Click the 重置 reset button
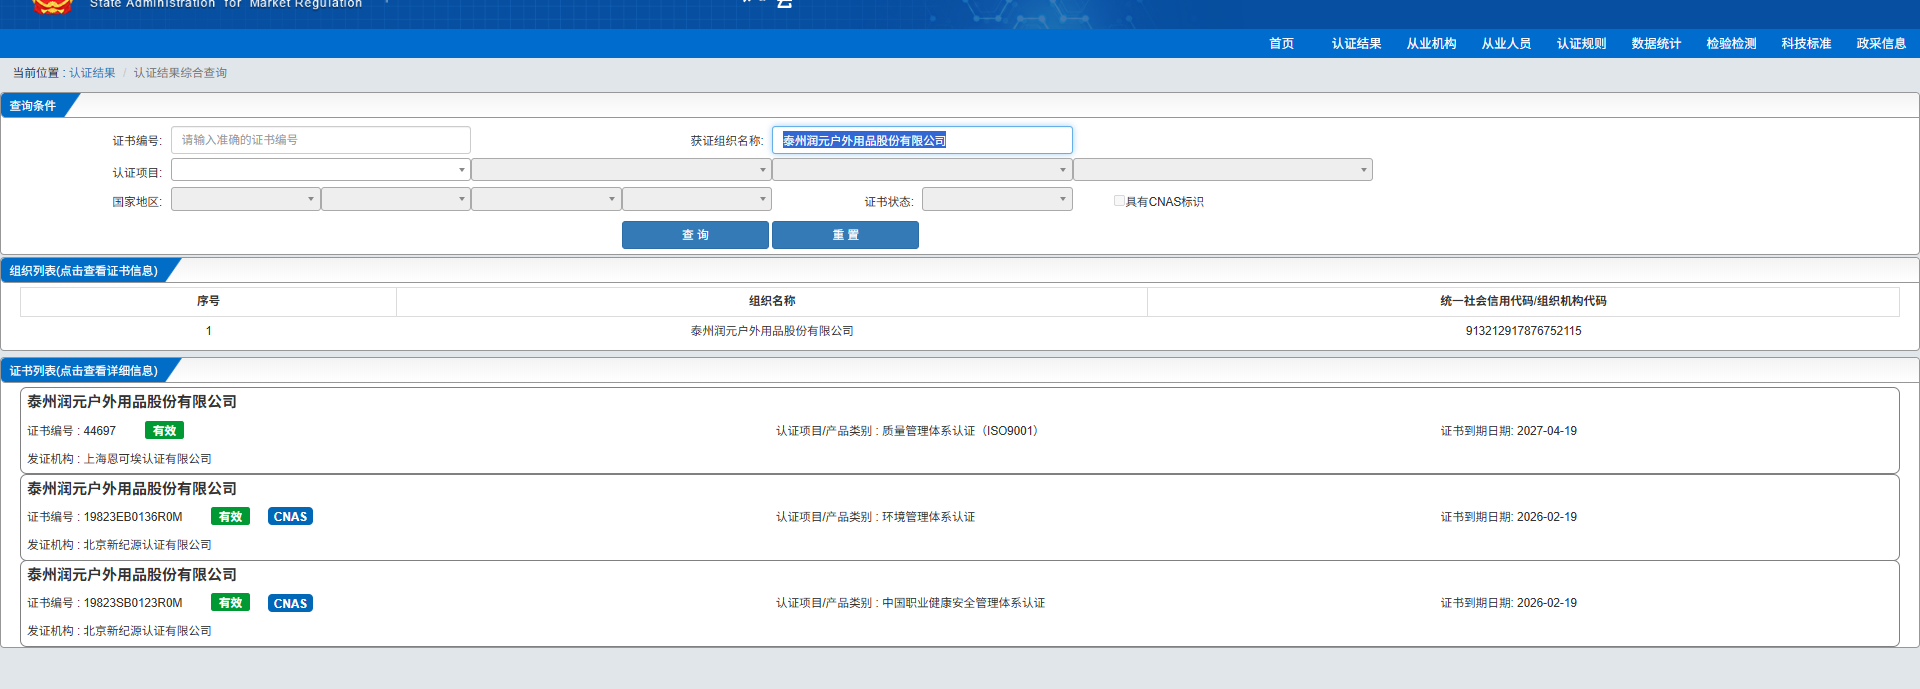This screenshot has height=689, width=1920. [845, 235]
